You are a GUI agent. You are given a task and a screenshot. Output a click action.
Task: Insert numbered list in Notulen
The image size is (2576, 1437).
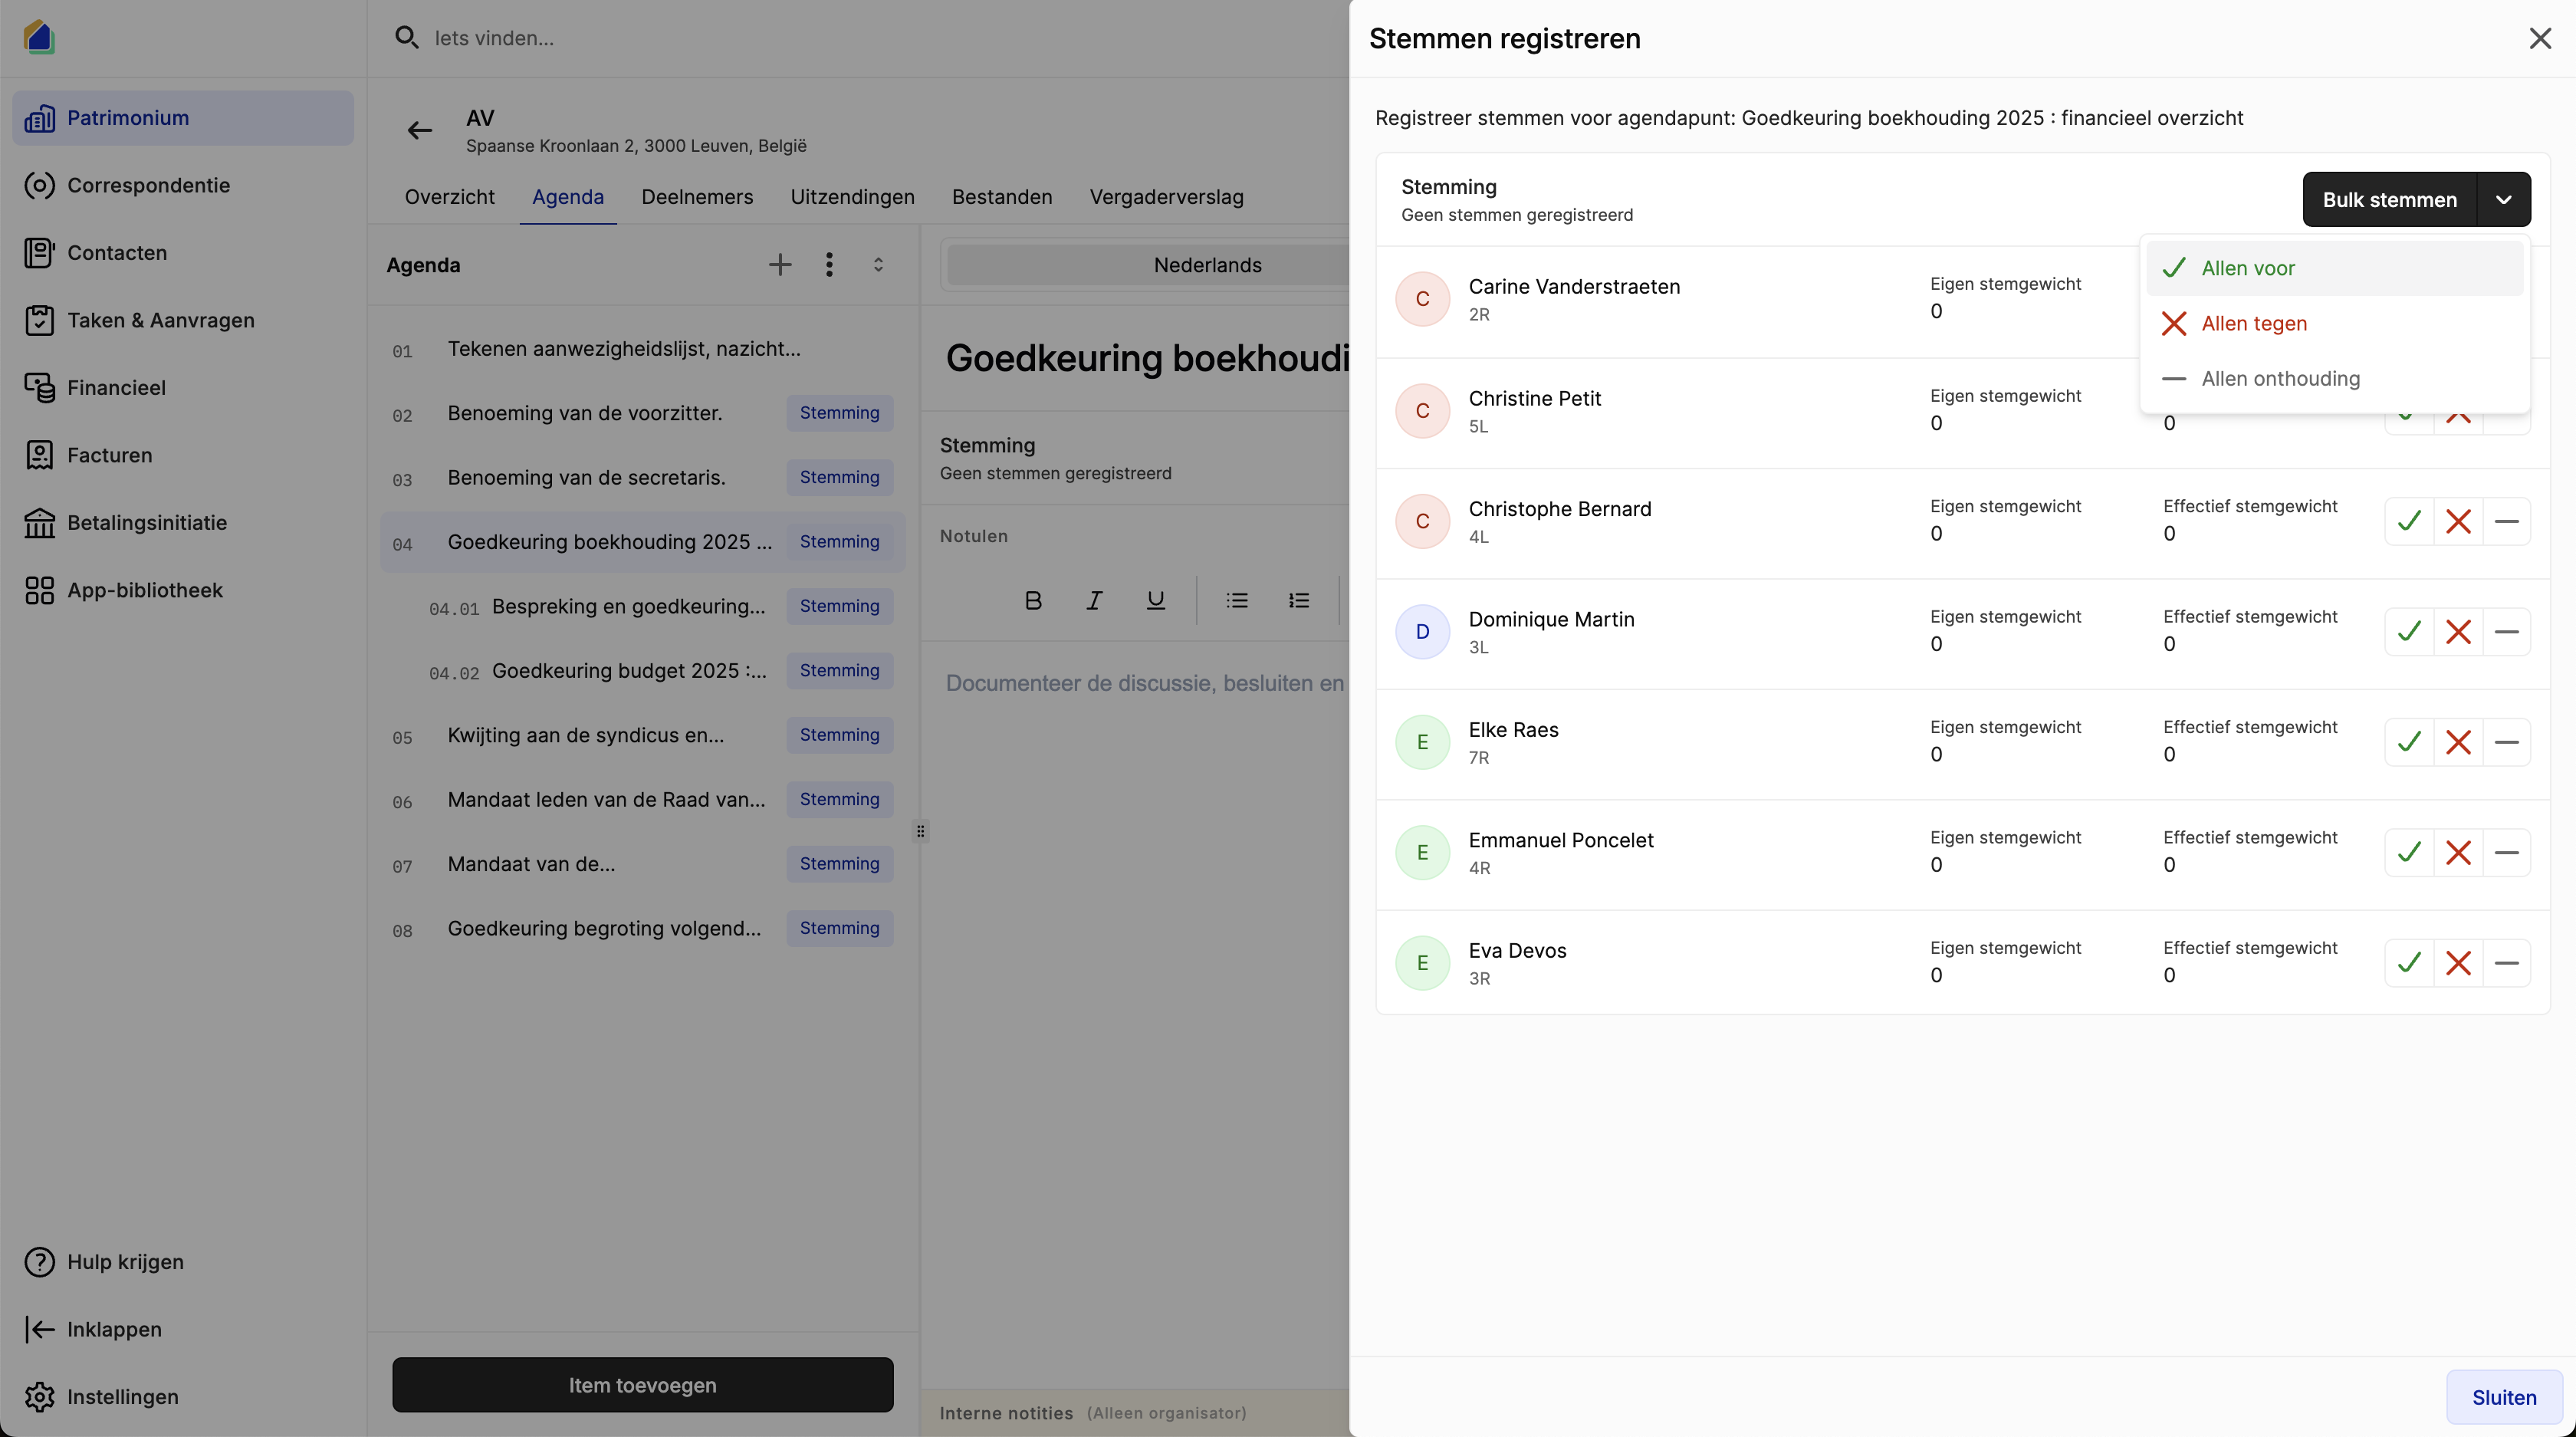pyautogui.click(x=1298, y=600)
